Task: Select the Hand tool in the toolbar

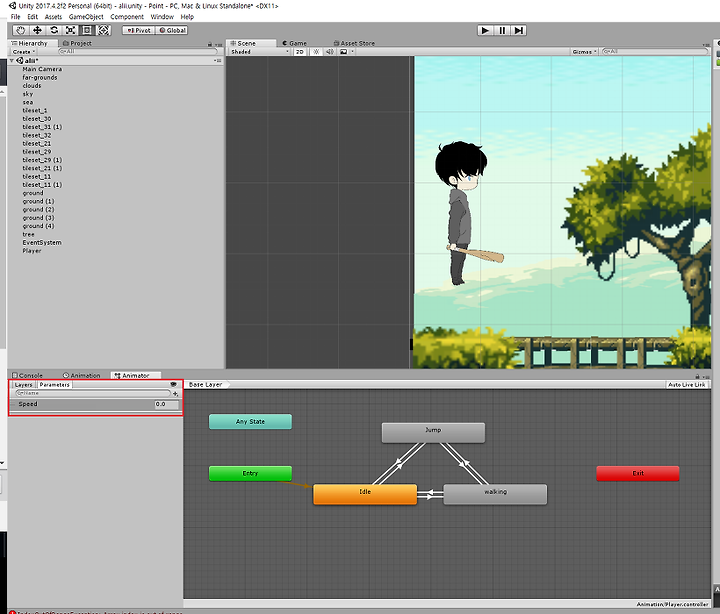Action: pyautogui.click(x=21, y=30)
